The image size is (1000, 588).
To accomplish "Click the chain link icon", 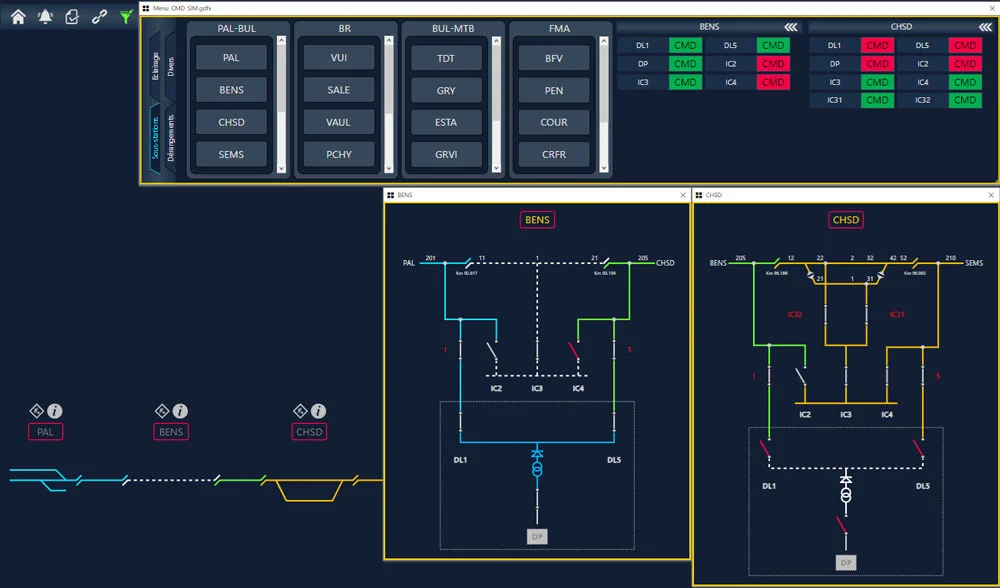I will (99, 16).
